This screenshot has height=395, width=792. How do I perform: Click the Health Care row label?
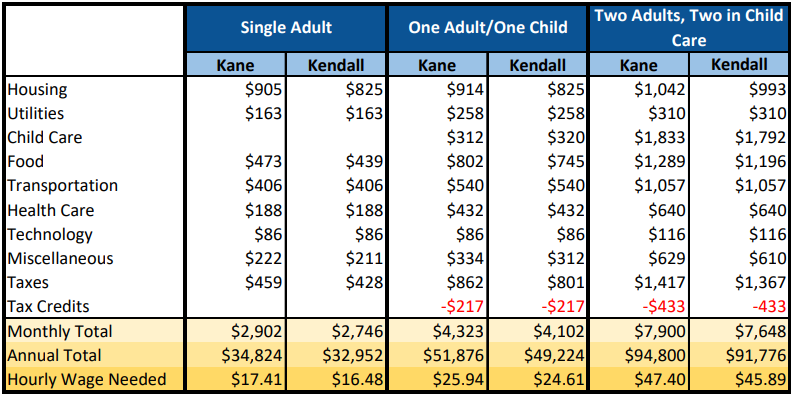[x=51, y=210]
